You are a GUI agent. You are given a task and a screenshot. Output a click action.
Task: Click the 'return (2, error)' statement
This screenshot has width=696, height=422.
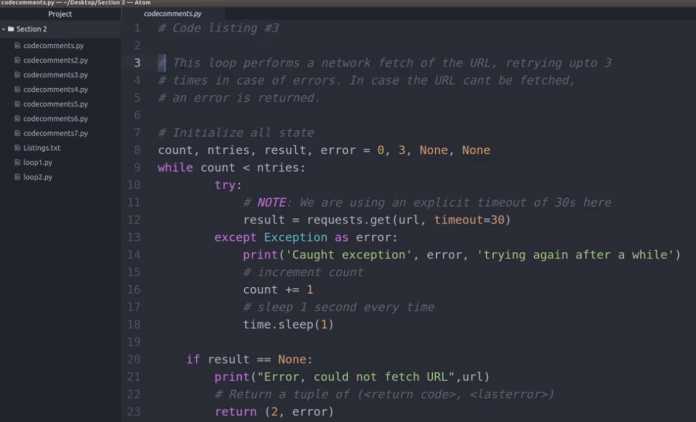click(x=274, y=412)
